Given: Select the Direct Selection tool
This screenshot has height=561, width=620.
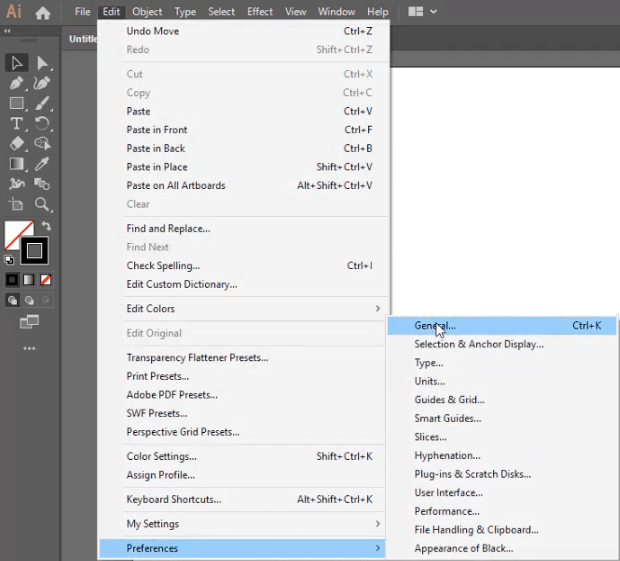Looking at the screenshot, I should 42,63.
